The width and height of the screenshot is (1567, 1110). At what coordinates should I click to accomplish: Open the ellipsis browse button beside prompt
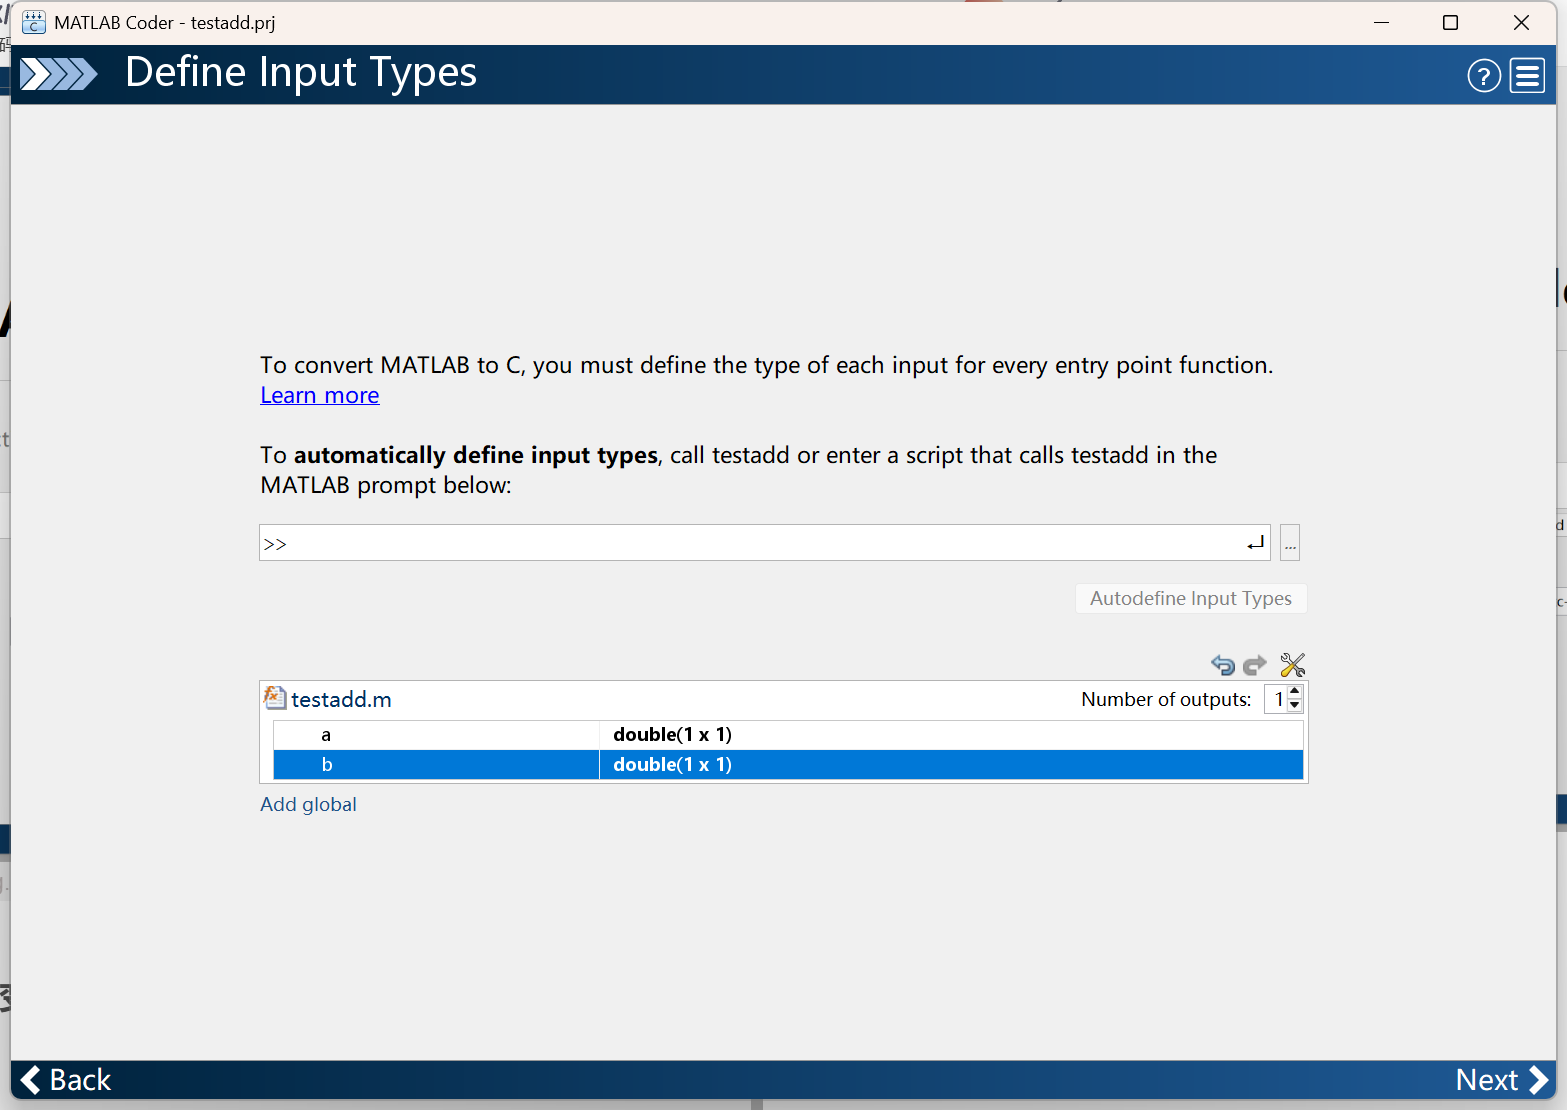[1290, 543]
